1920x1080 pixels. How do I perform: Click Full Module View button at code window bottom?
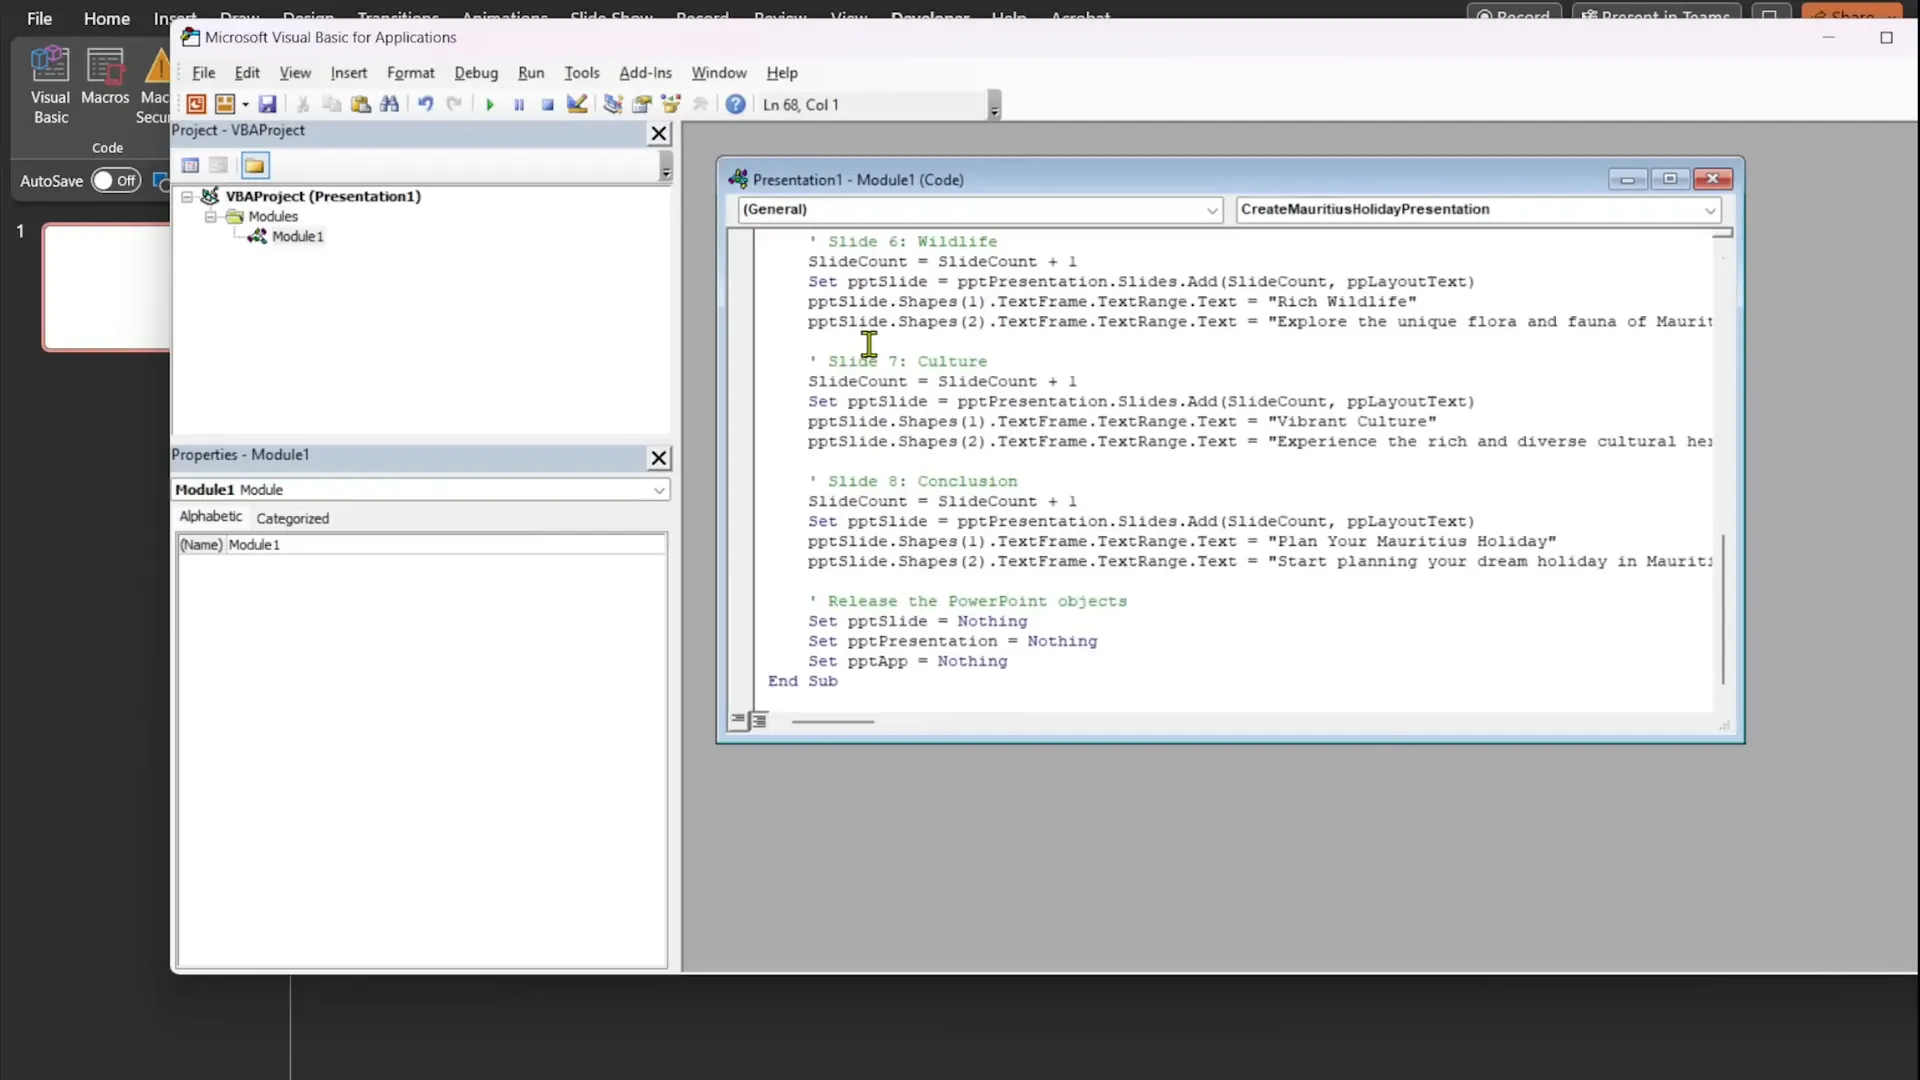(760, 720)
